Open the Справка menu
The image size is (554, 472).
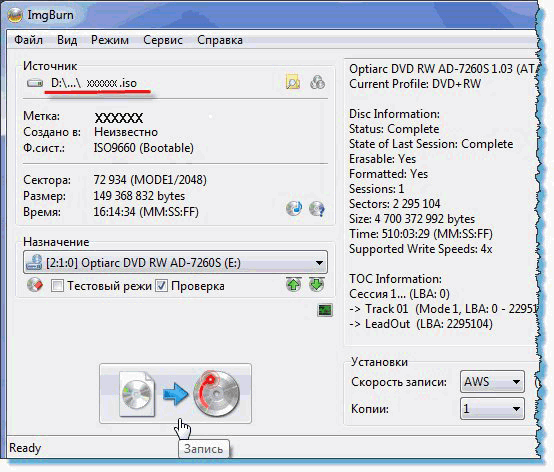(x=220, y=40)
